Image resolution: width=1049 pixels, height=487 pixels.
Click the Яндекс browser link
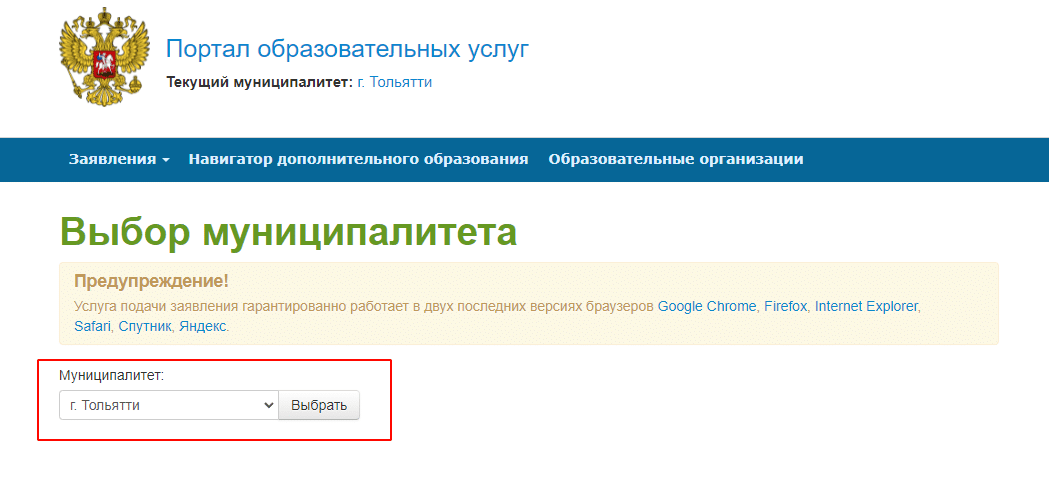[x=203, y=326]
